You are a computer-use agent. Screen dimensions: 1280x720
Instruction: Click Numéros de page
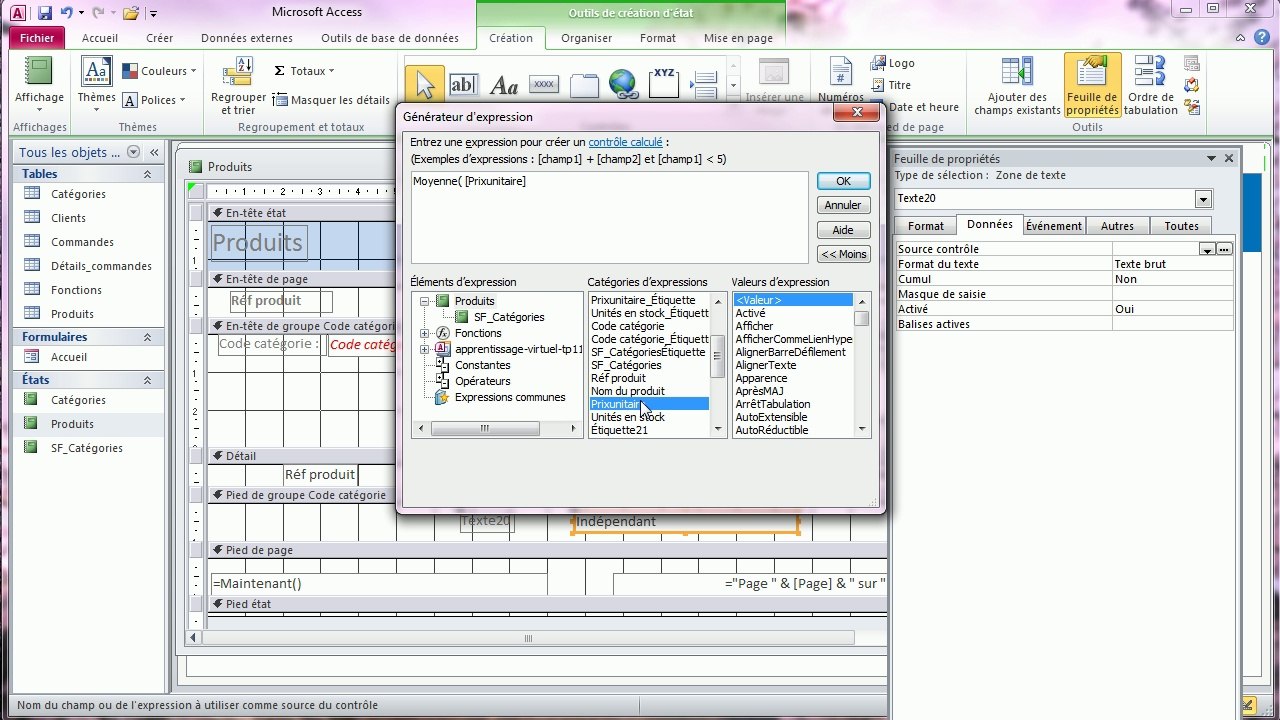[840, 82]
